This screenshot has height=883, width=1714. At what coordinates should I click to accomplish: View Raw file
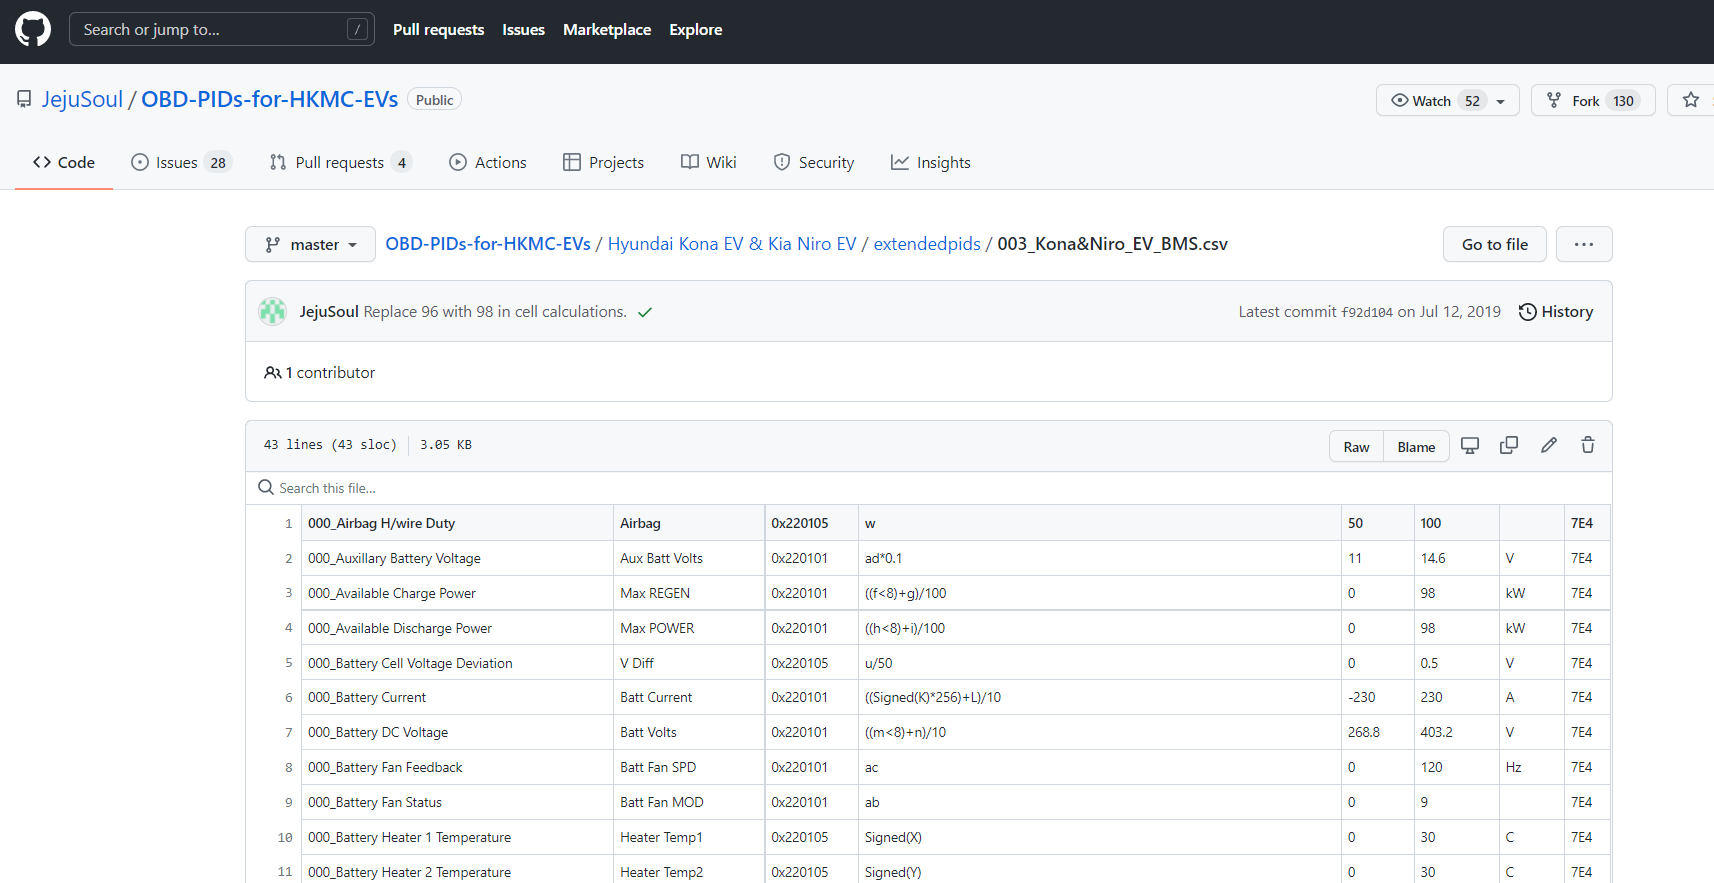[1356, 446]
